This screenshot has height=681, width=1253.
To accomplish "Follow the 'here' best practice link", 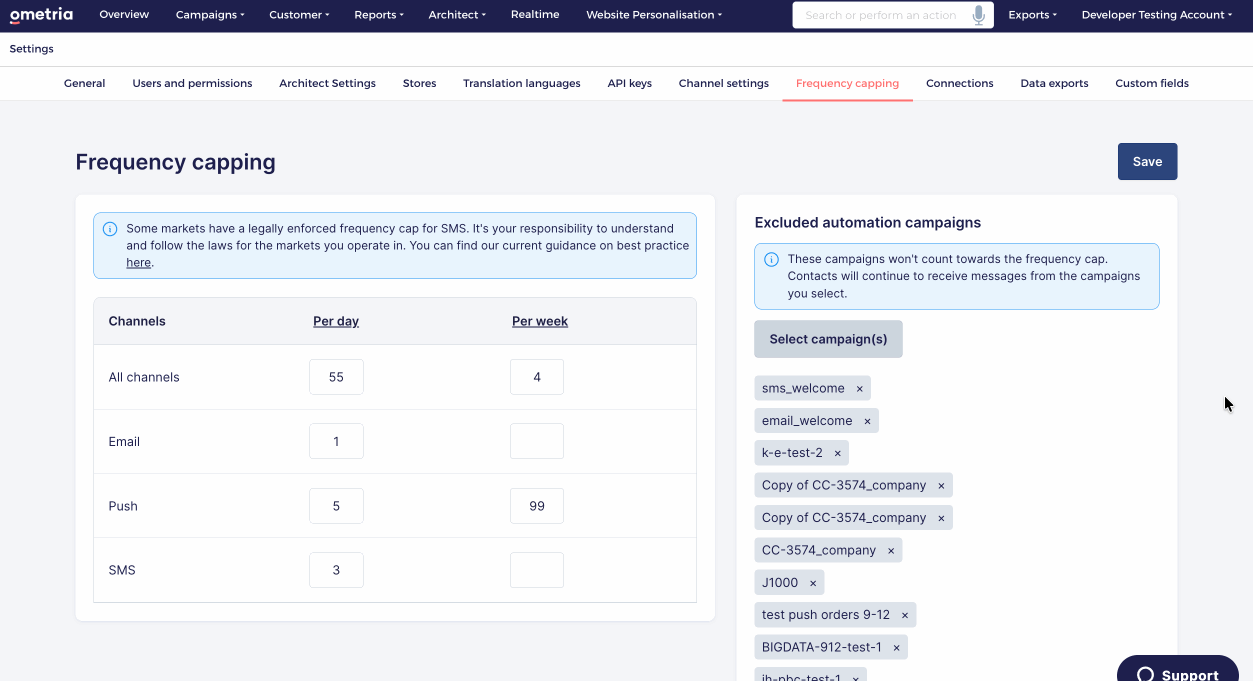I will coord(138,263).
